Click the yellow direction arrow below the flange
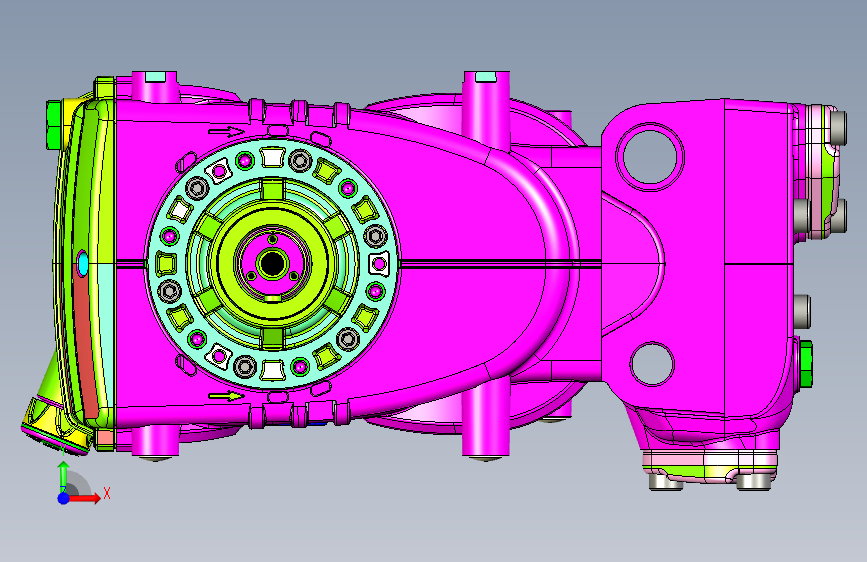 pos(226,396)
